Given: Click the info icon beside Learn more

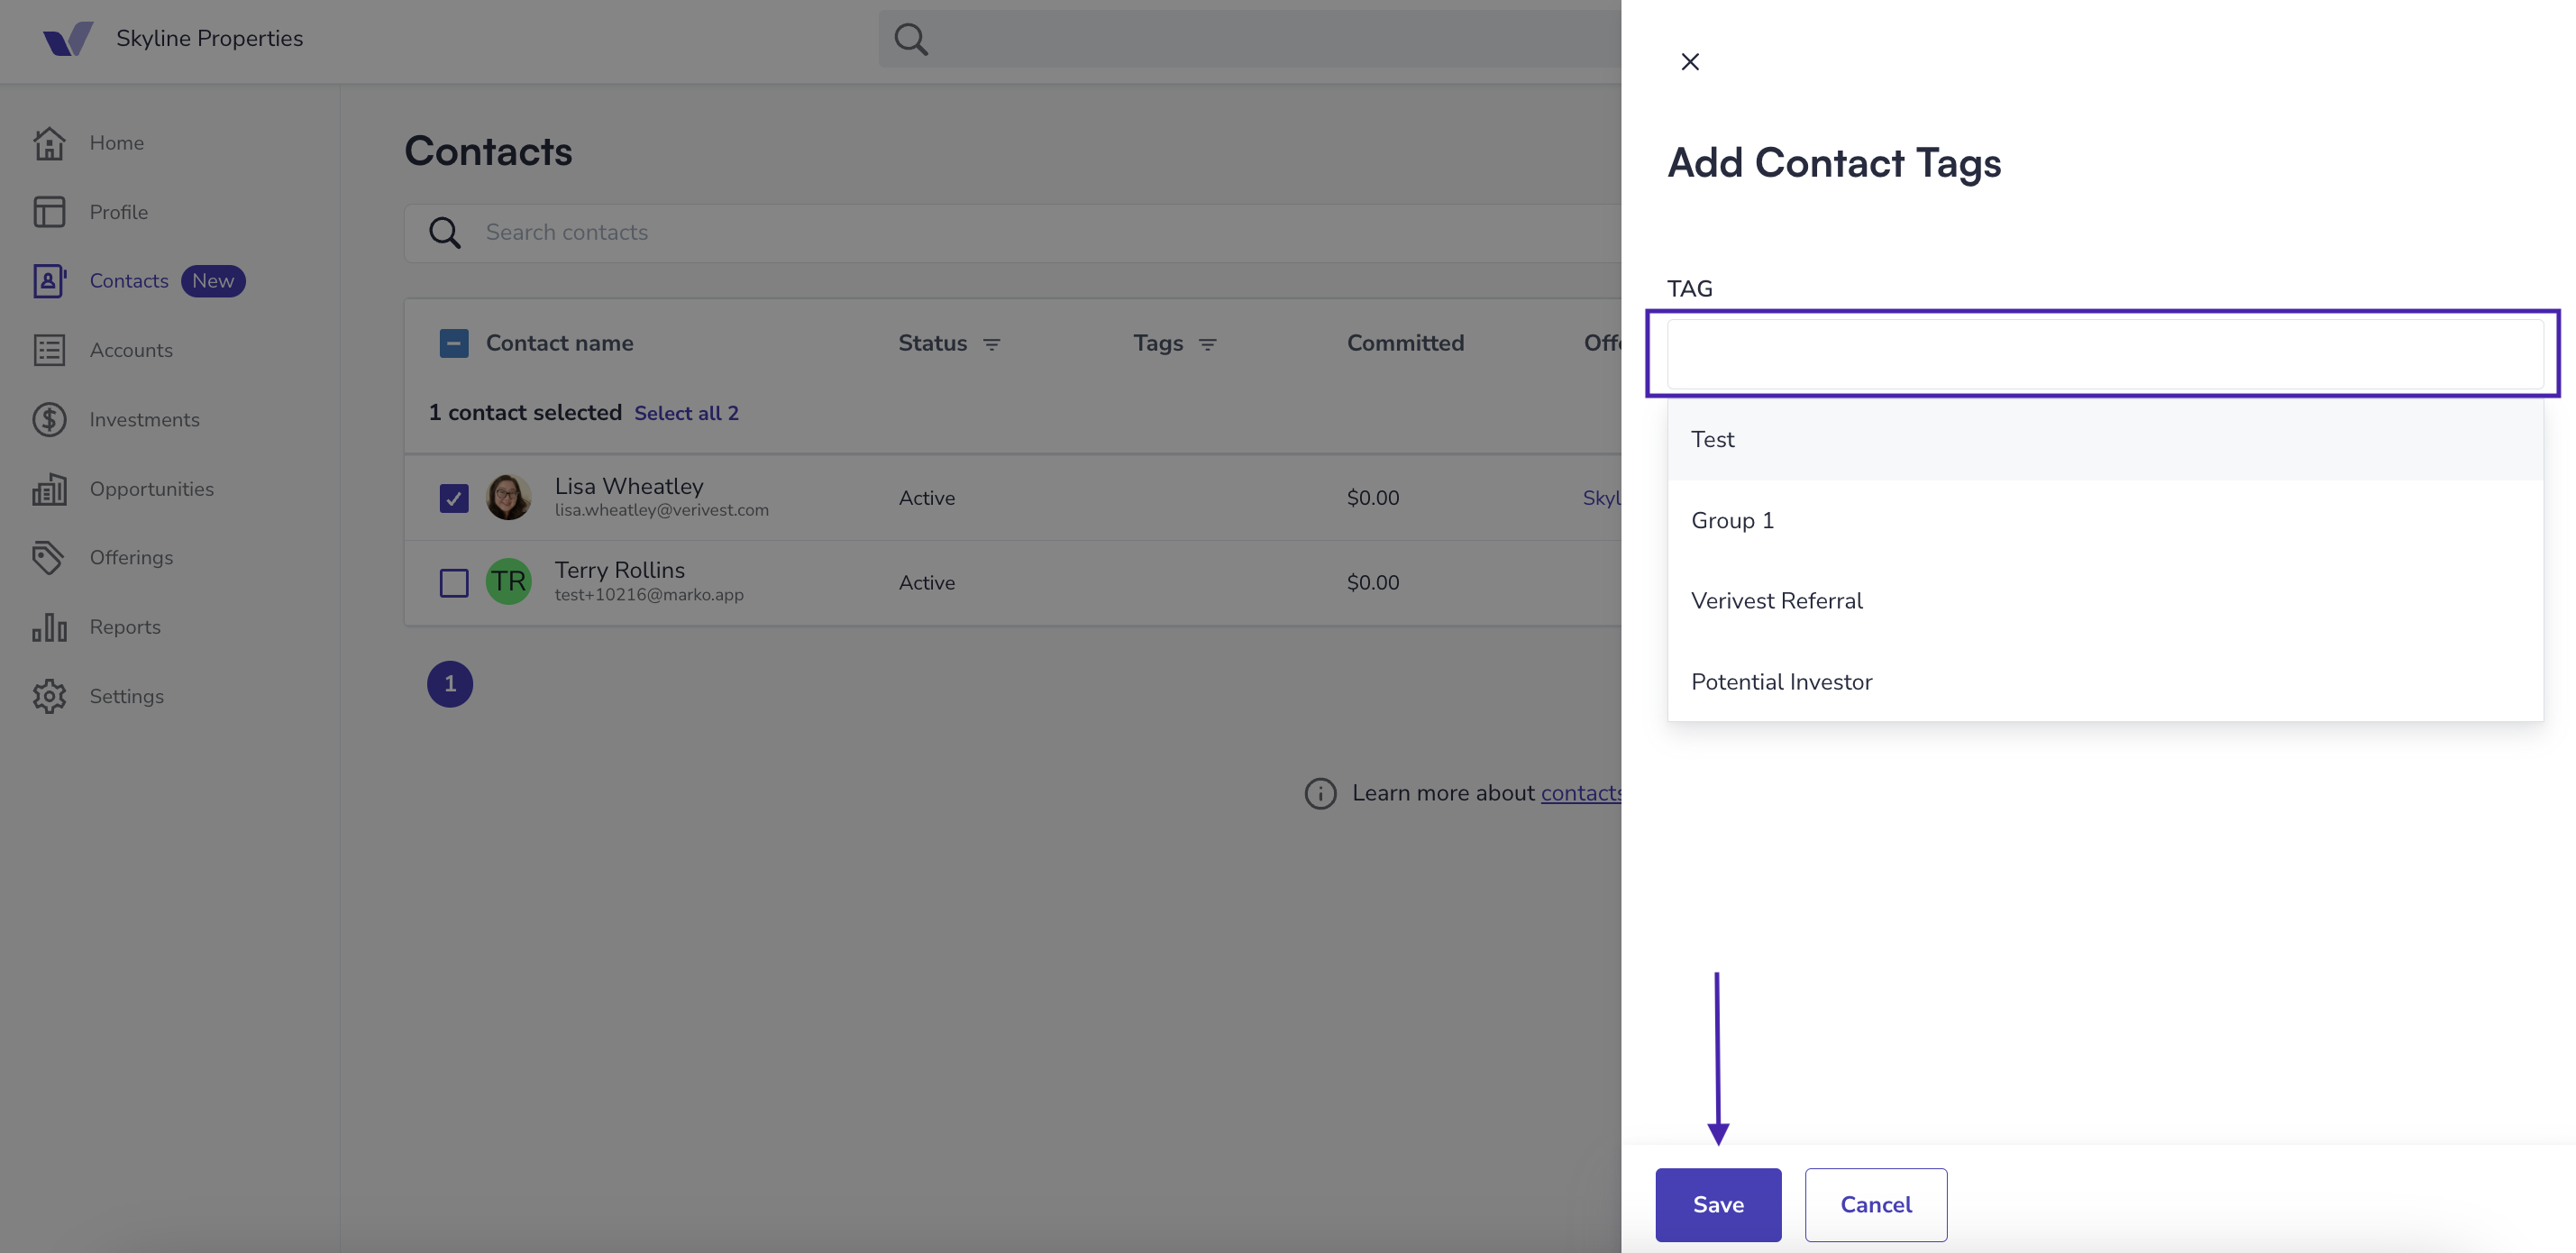Looking at the screenshot, I should click(x=1320, y=793).
